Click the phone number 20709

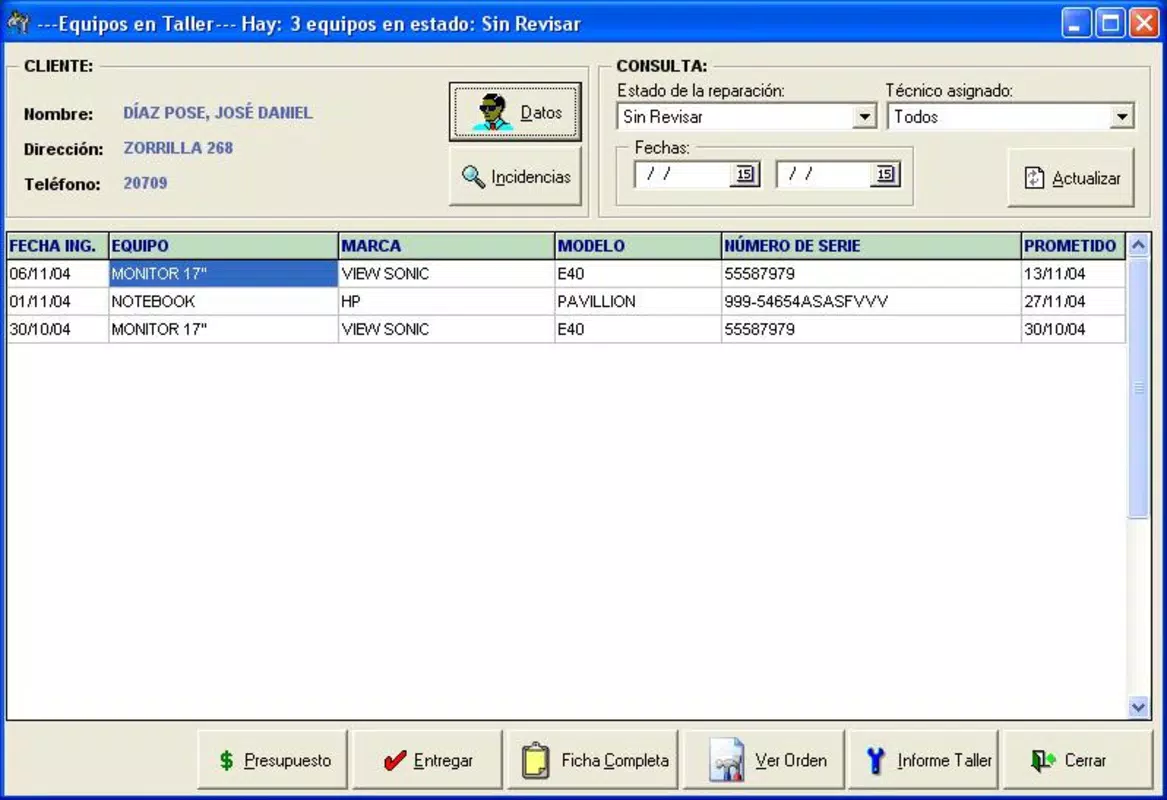(x=145, y=183)
